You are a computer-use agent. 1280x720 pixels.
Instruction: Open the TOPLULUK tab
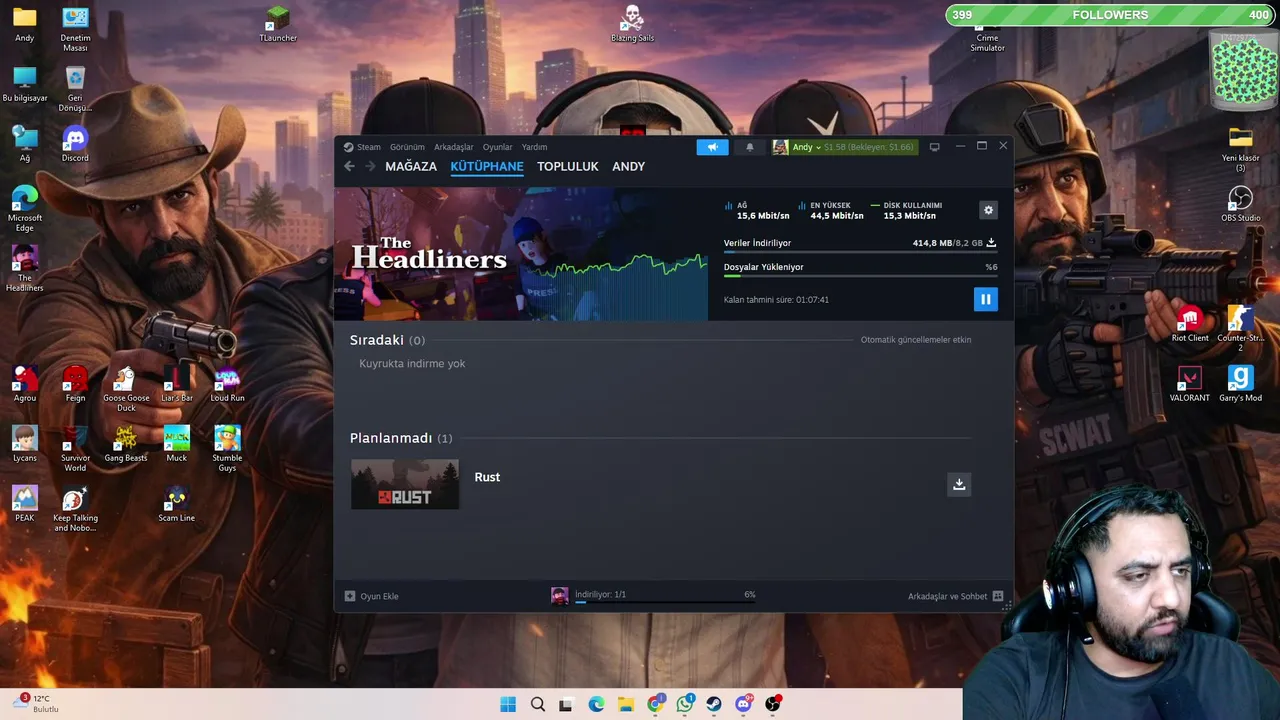(567, 166)
